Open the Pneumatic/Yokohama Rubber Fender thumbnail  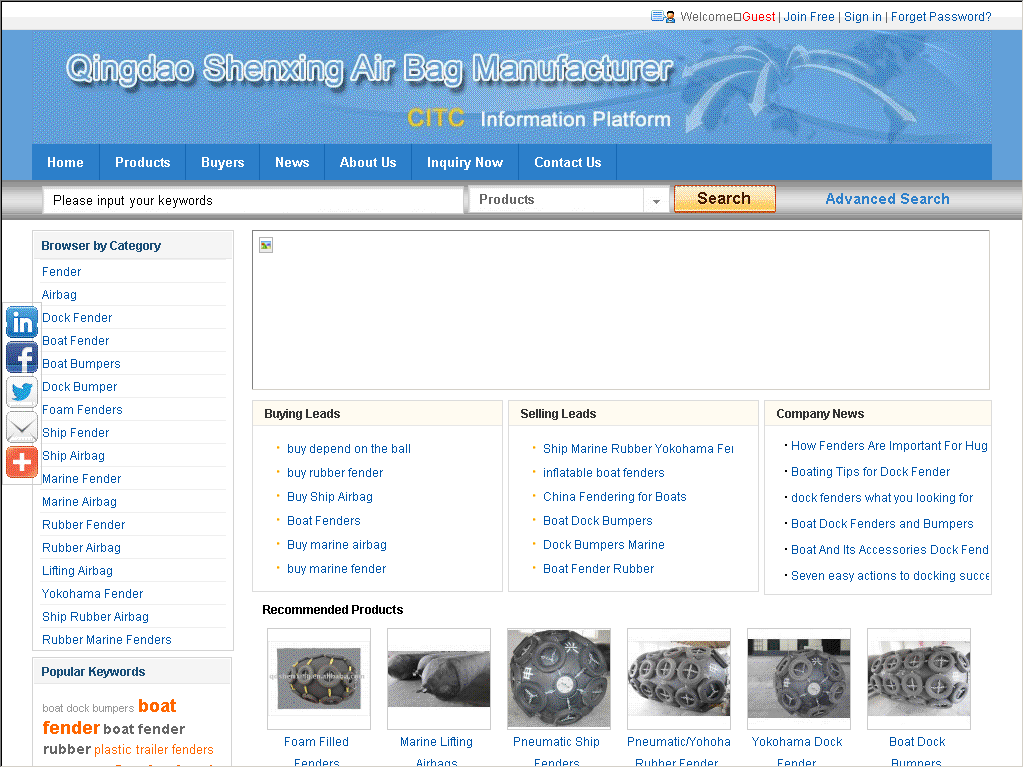click(679, 679)
